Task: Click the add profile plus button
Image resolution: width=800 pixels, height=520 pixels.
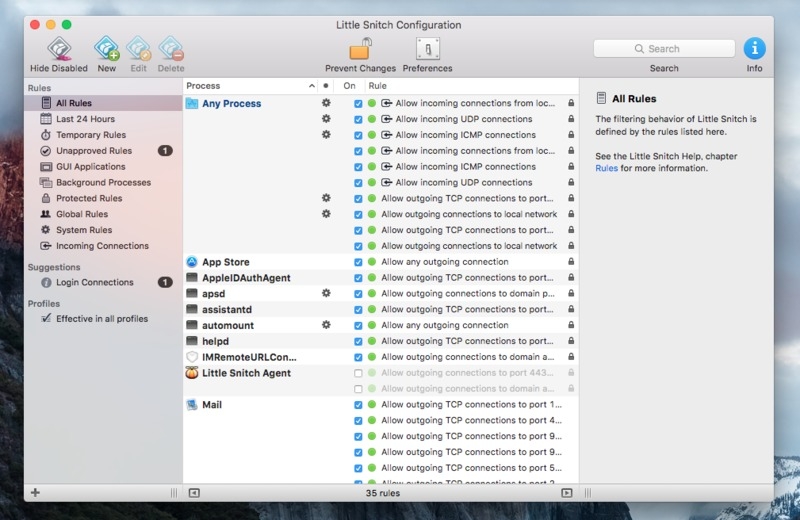Action: (35, 492)
